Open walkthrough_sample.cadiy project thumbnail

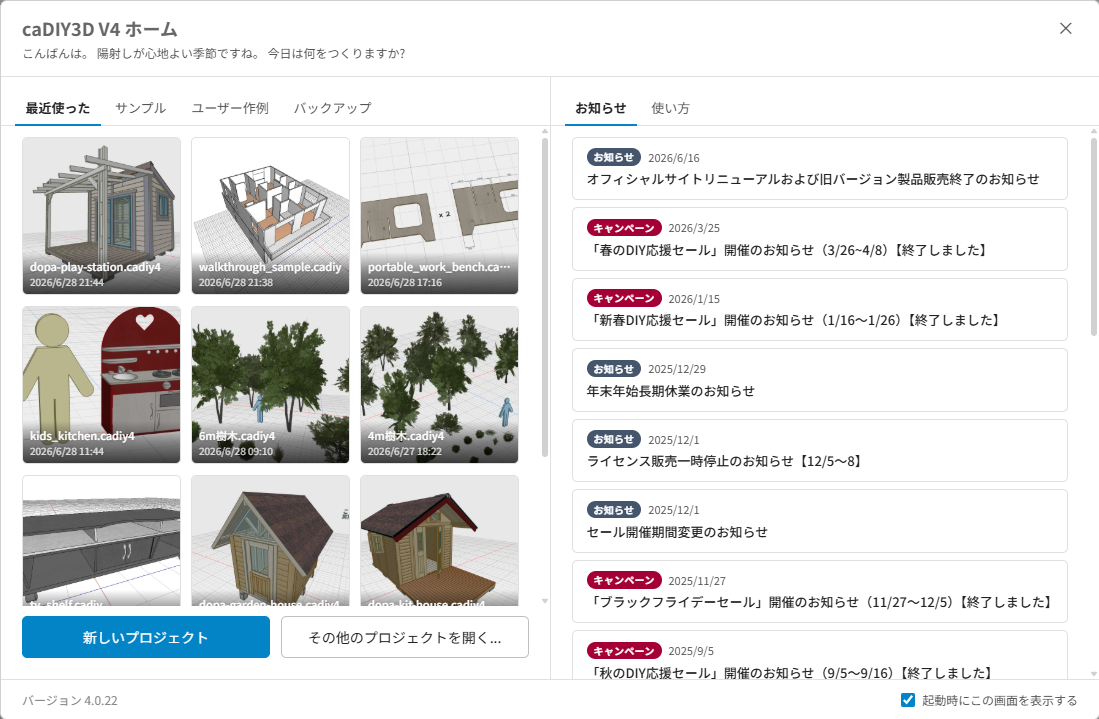[x=271, y=216]
